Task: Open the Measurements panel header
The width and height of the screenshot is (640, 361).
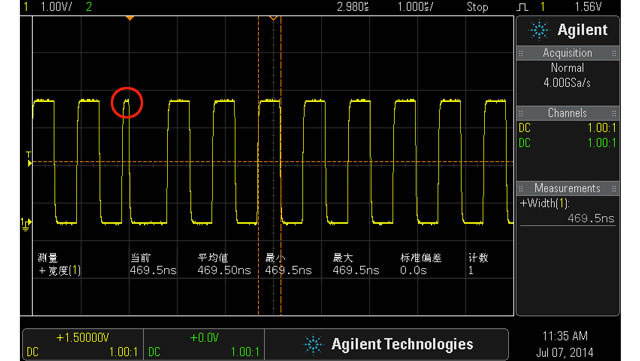Action: (567, 188)
